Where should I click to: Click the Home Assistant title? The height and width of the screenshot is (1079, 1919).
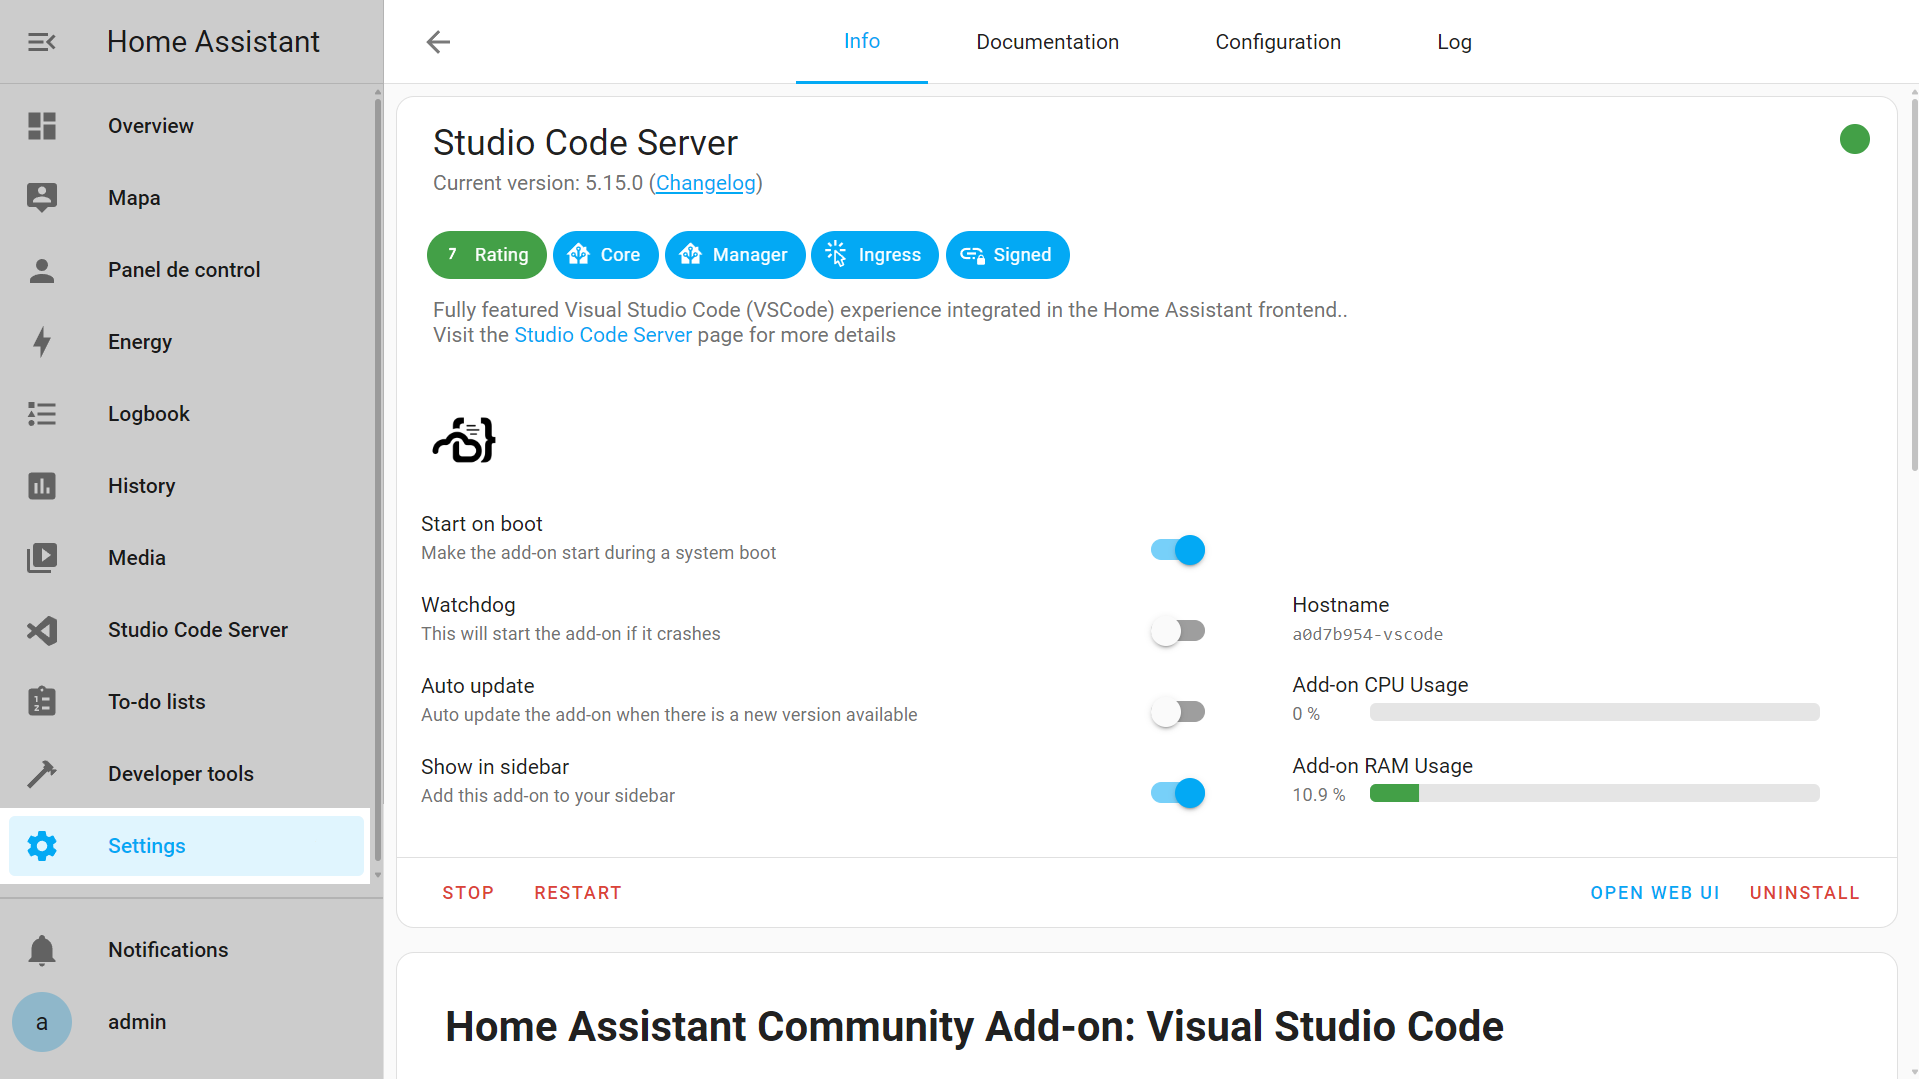tap(213, 42)
